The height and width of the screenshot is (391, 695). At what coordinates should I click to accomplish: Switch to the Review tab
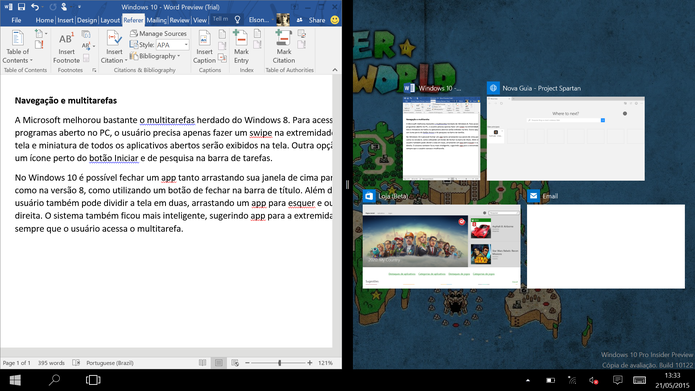point(179,20)
